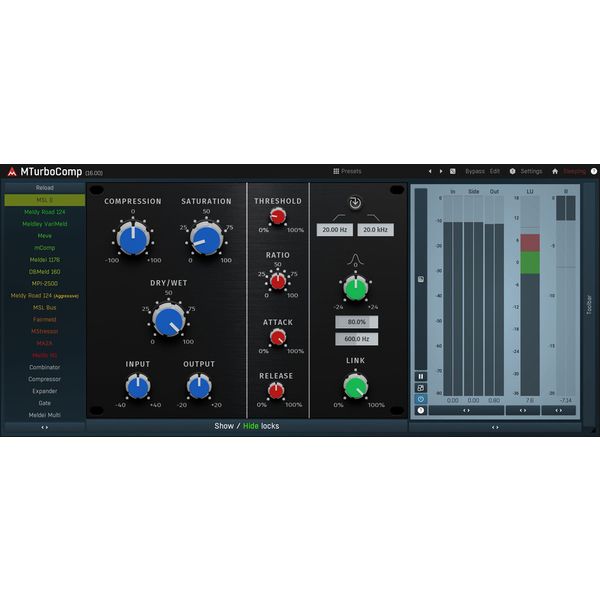This screenshot has height=600, width=600.
Task: Click the Reload button
Action: pos(45,188)
